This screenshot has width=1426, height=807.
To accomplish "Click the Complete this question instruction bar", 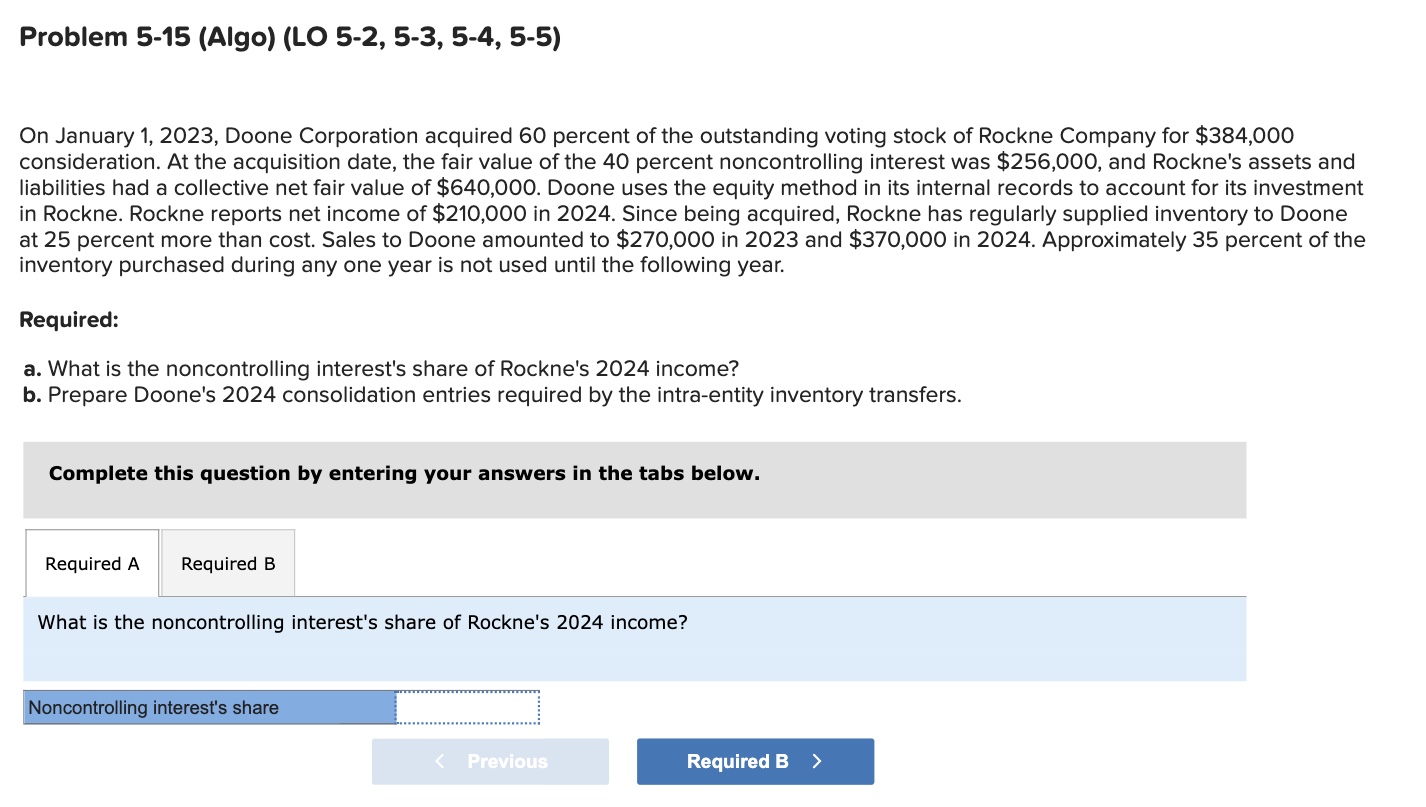I will (402, 473).
